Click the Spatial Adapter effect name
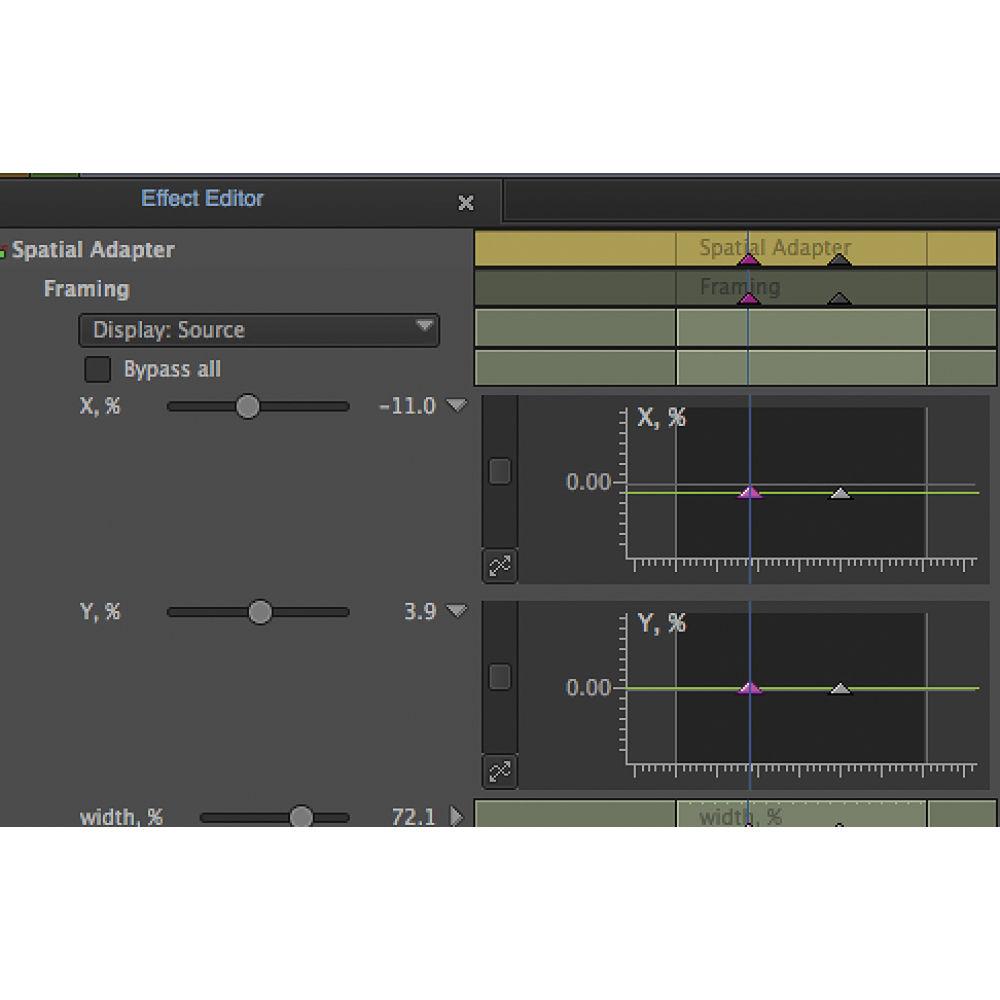The image size is (1000, 1000). point(95,250)
